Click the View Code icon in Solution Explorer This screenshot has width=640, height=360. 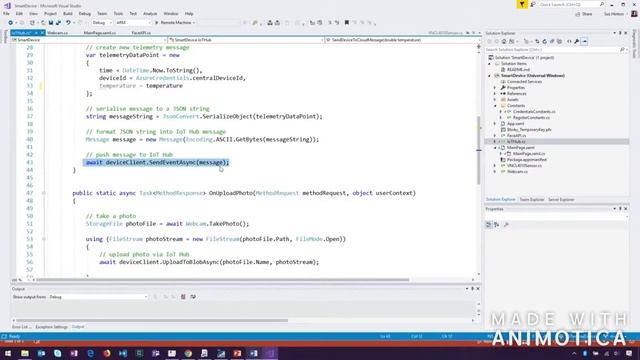(569, 41)
